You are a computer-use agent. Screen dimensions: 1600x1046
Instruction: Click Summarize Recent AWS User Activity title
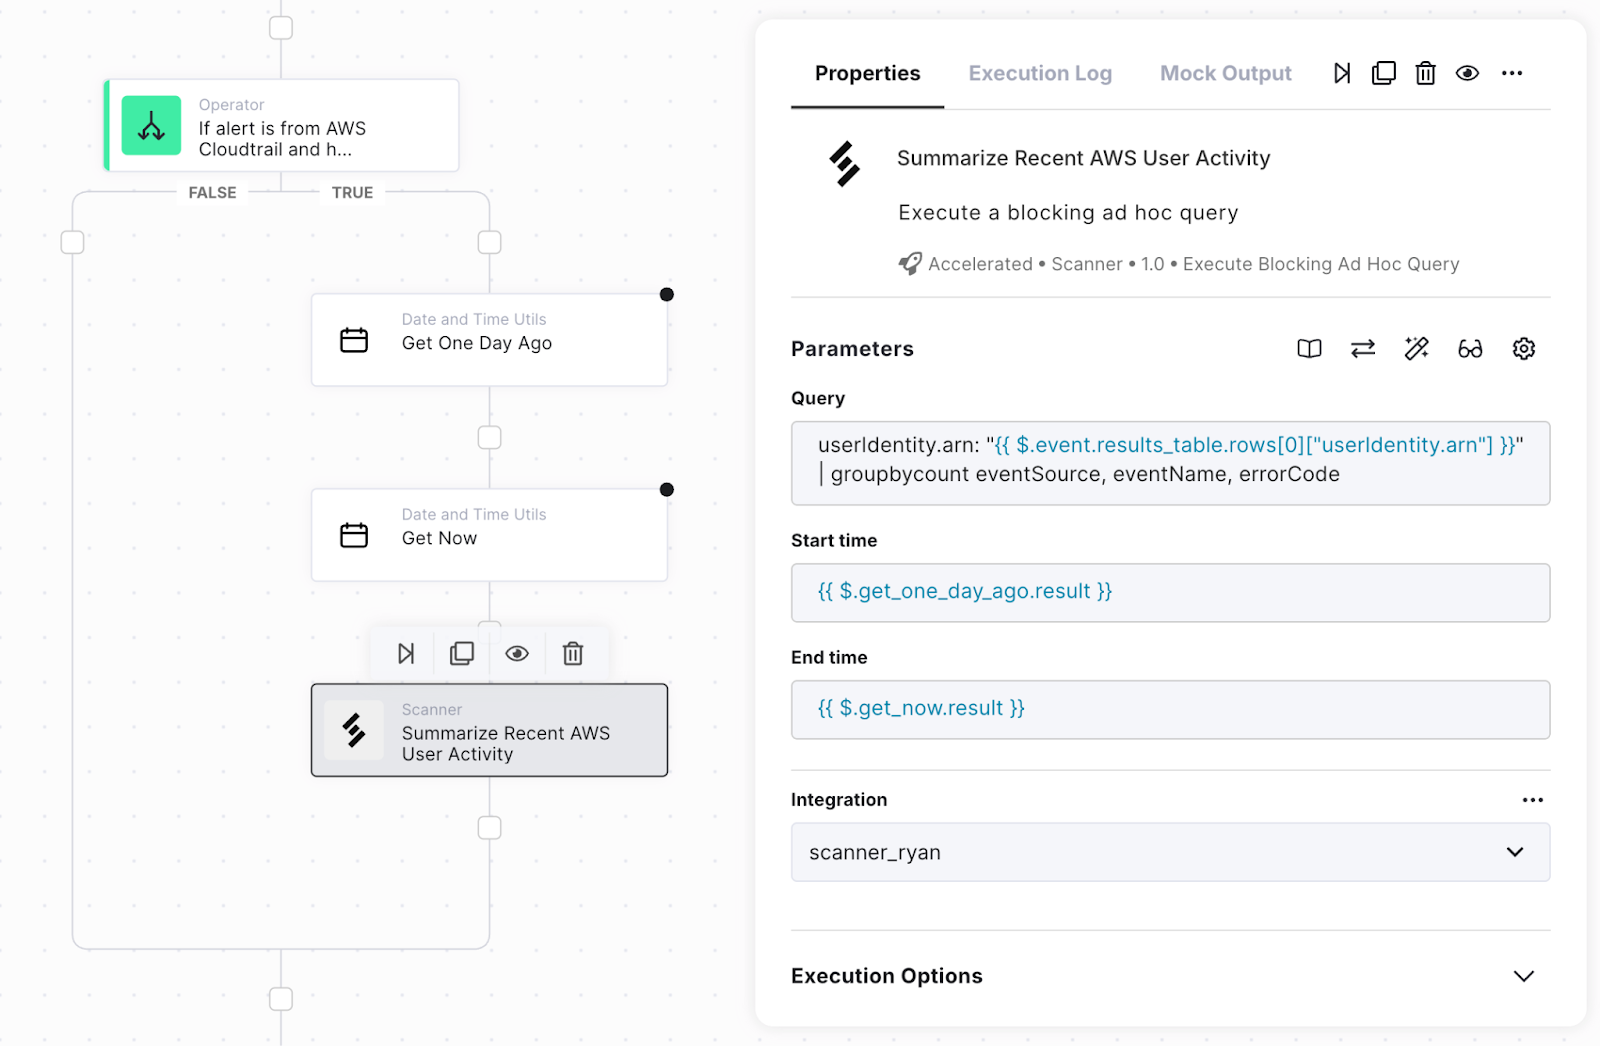pyautogui.click(x=1083, y=158)
